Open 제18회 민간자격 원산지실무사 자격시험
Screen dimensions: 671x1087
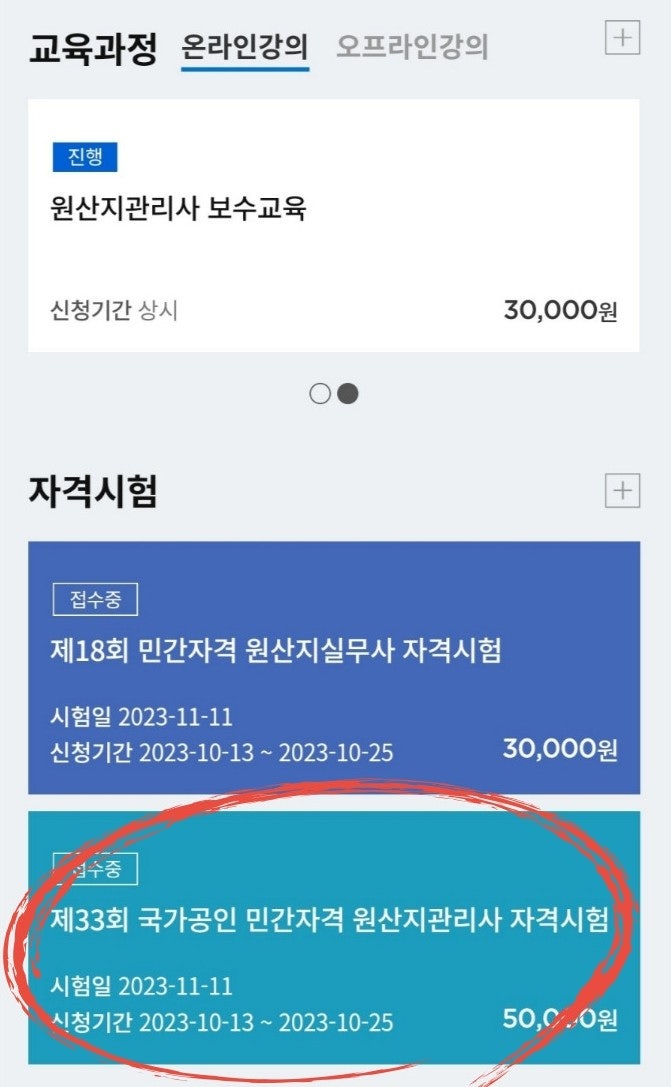[x=276, y=651]
